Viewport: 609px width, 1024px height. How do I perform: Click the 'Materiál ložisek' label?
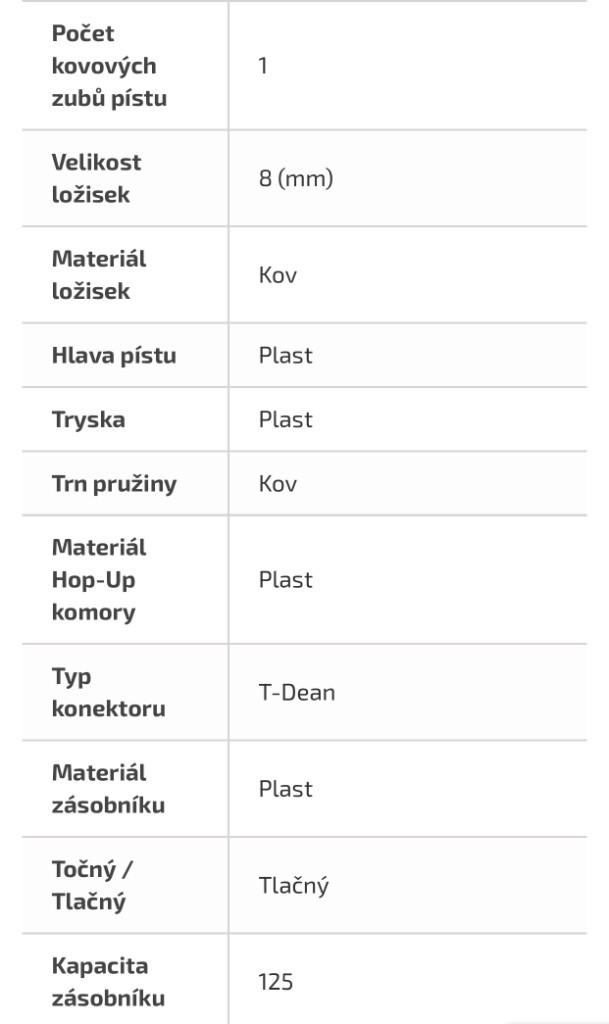pyautogui.click(x=98, y=275)
